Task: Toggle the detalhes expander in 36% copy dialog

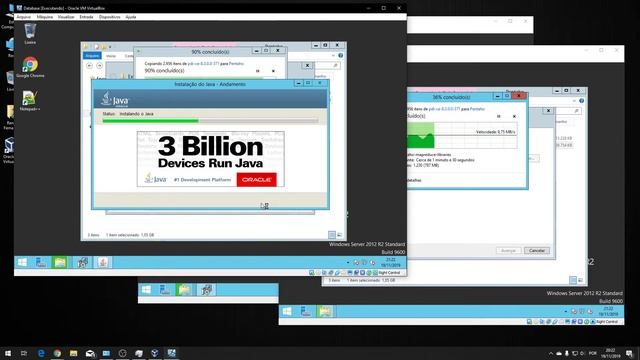Action: [x=414, y=180]
